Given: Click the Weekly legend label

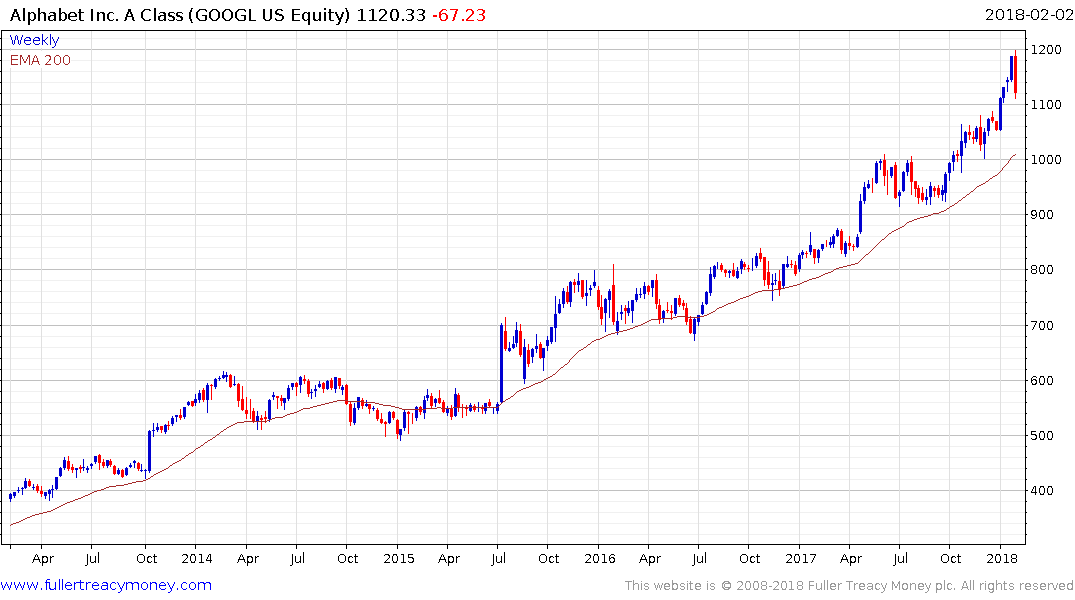Looking at the screenshot, I should pyautogui.click(x=34, y=40).
